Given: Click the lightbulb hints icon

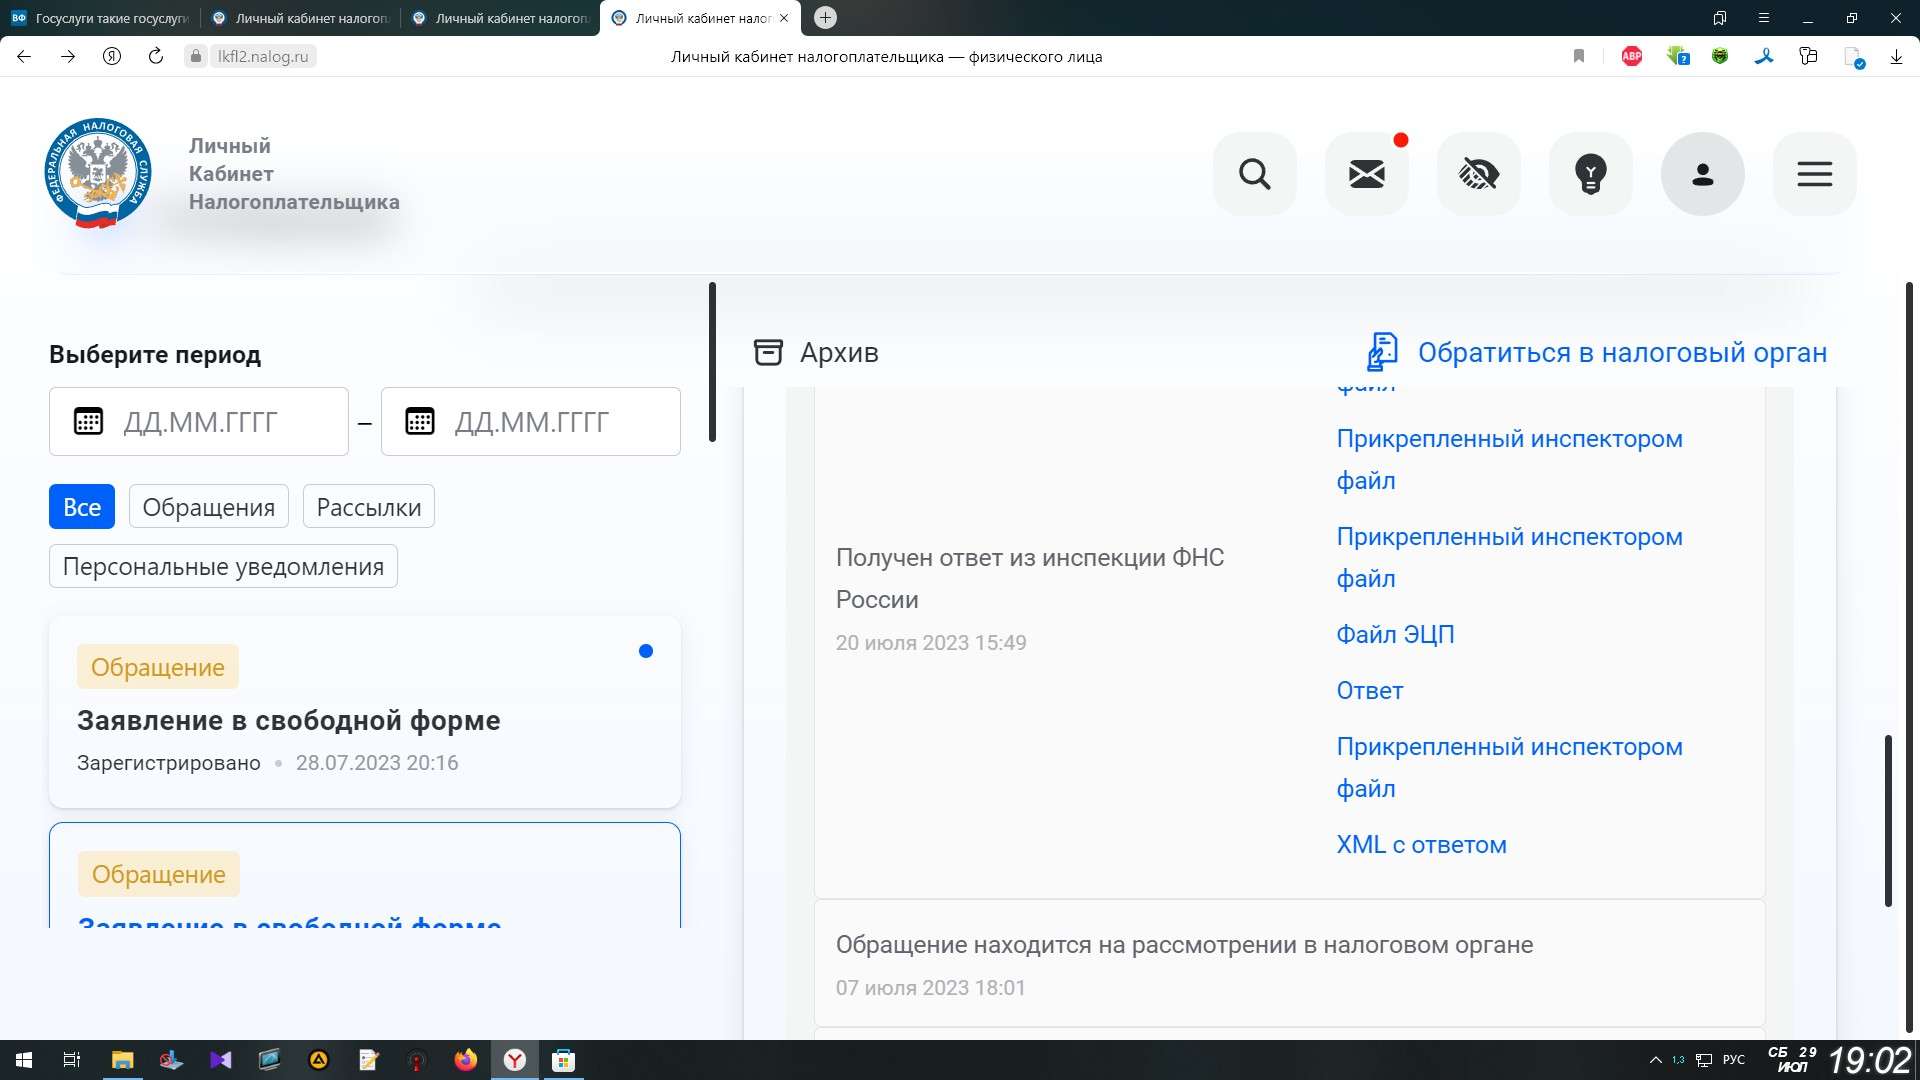Looking at the screenshot, I should pos(1590,174).
